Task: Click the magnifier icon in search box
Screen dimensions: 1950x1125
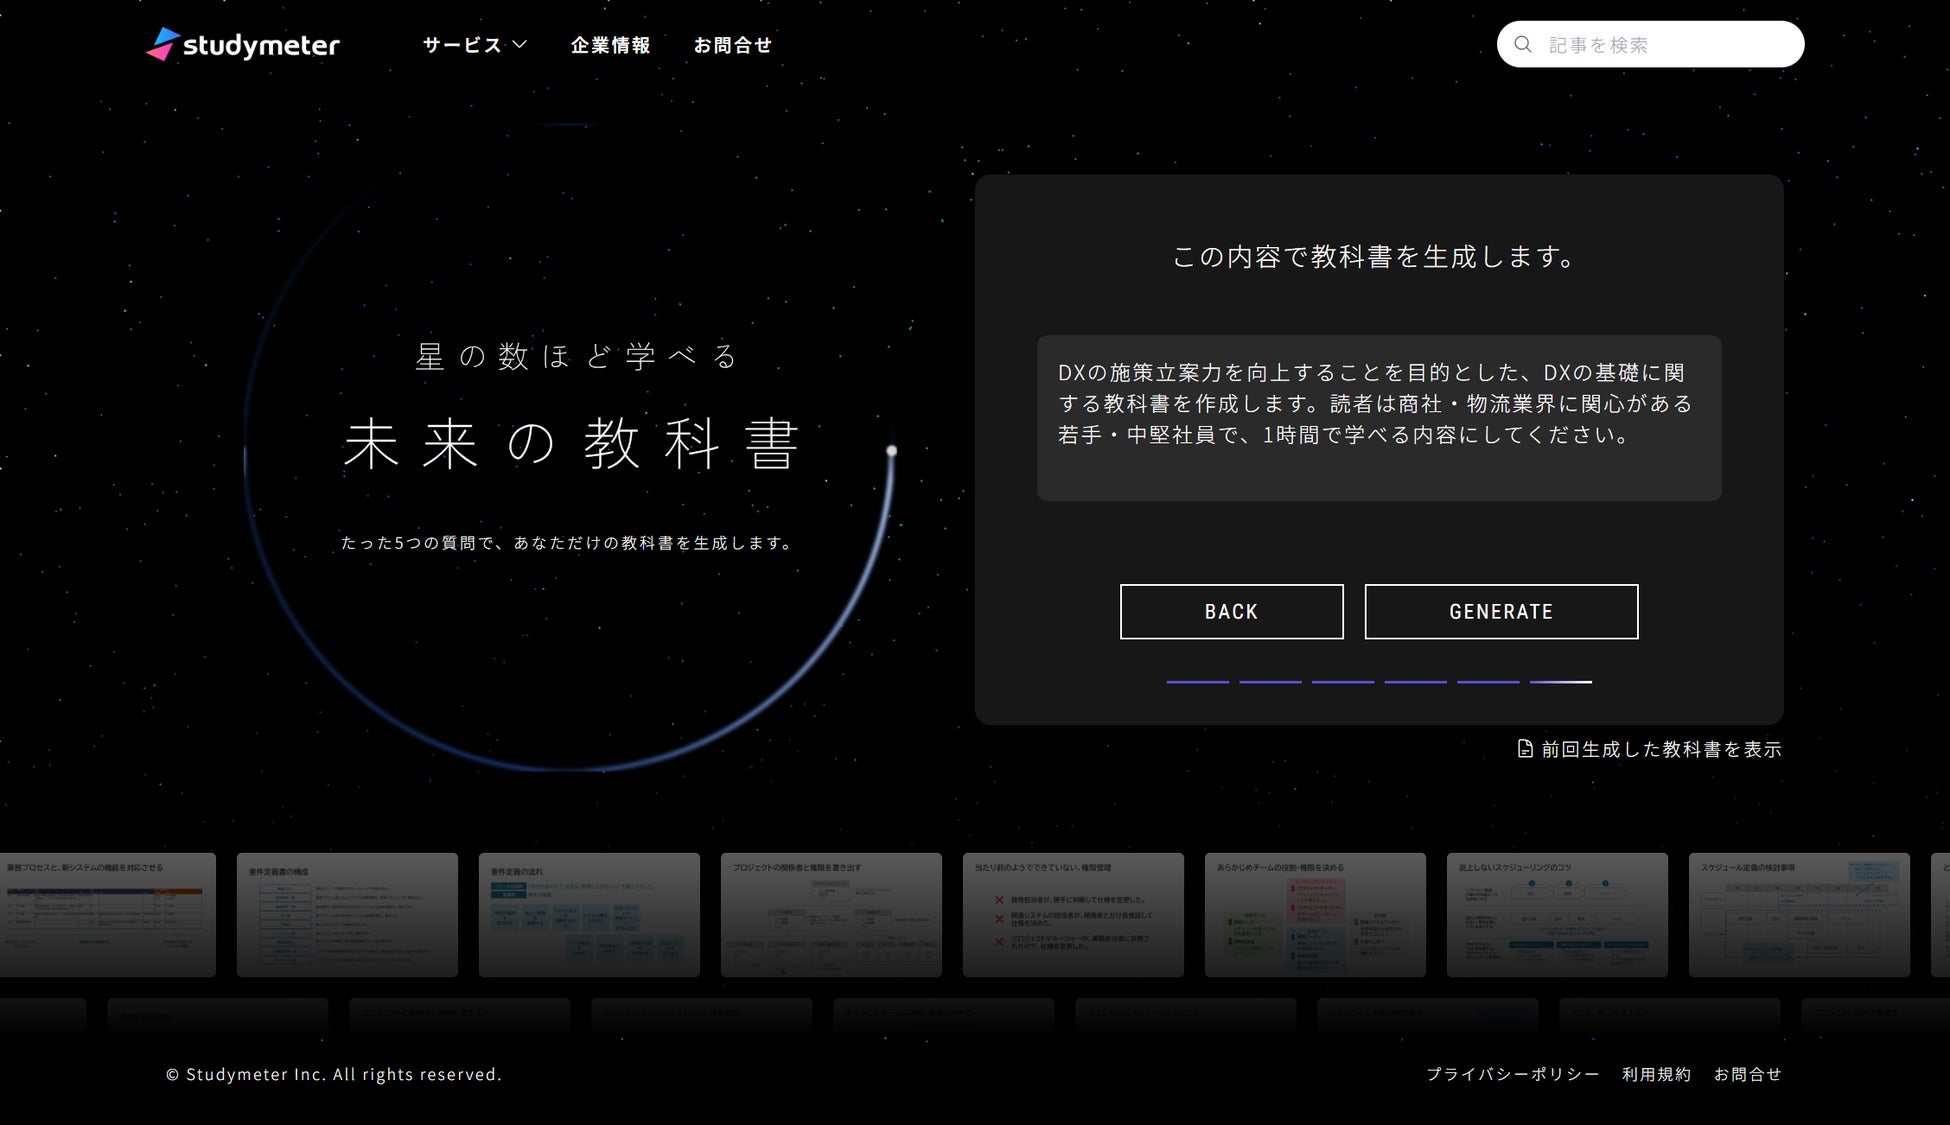Action: pos(1523,44)
